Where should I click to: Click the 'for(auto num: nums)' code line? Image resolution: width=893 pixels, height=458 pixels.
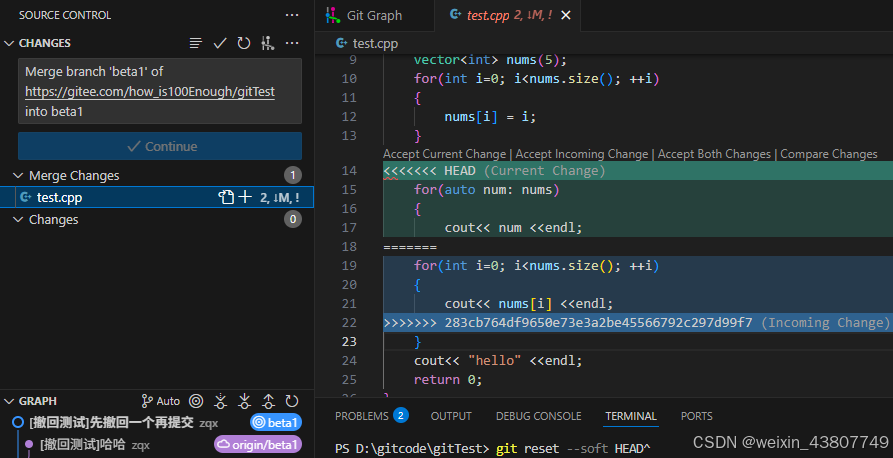[x=486, y=190]
